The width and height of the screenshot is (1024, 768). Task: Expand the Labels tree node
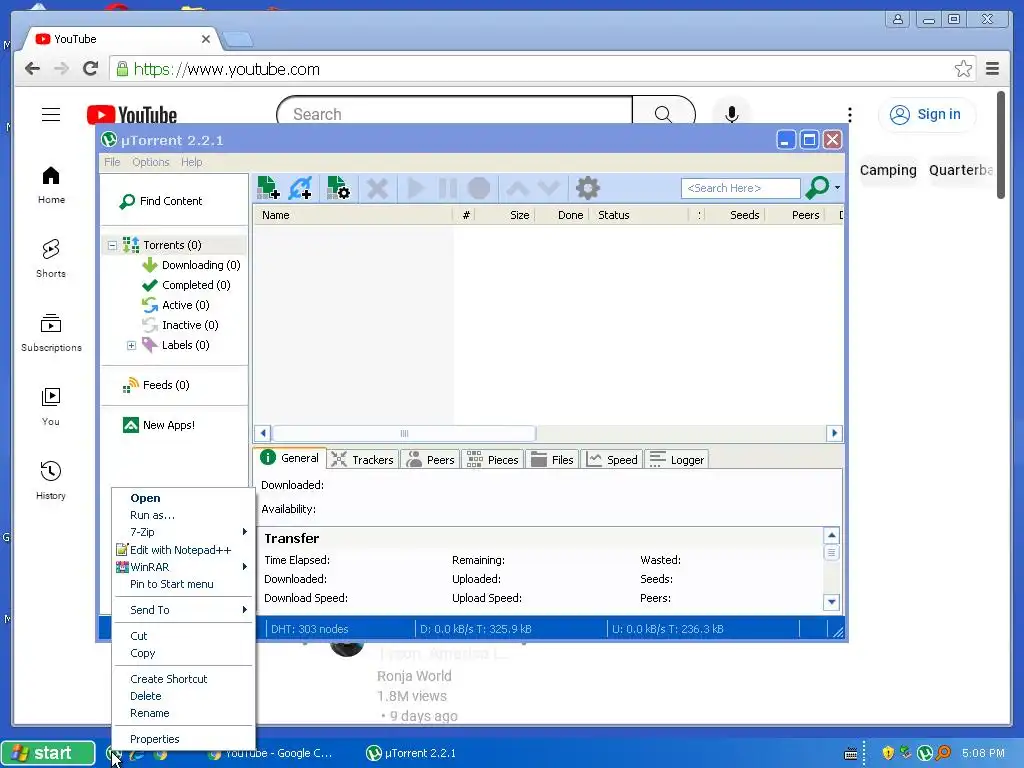(131, 345)
